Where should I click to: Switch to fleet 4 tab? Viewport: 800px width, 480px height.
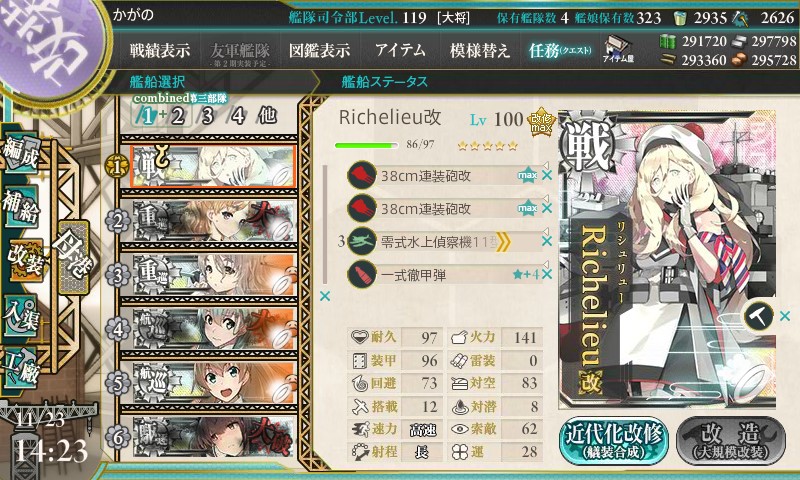click(238, 116)
